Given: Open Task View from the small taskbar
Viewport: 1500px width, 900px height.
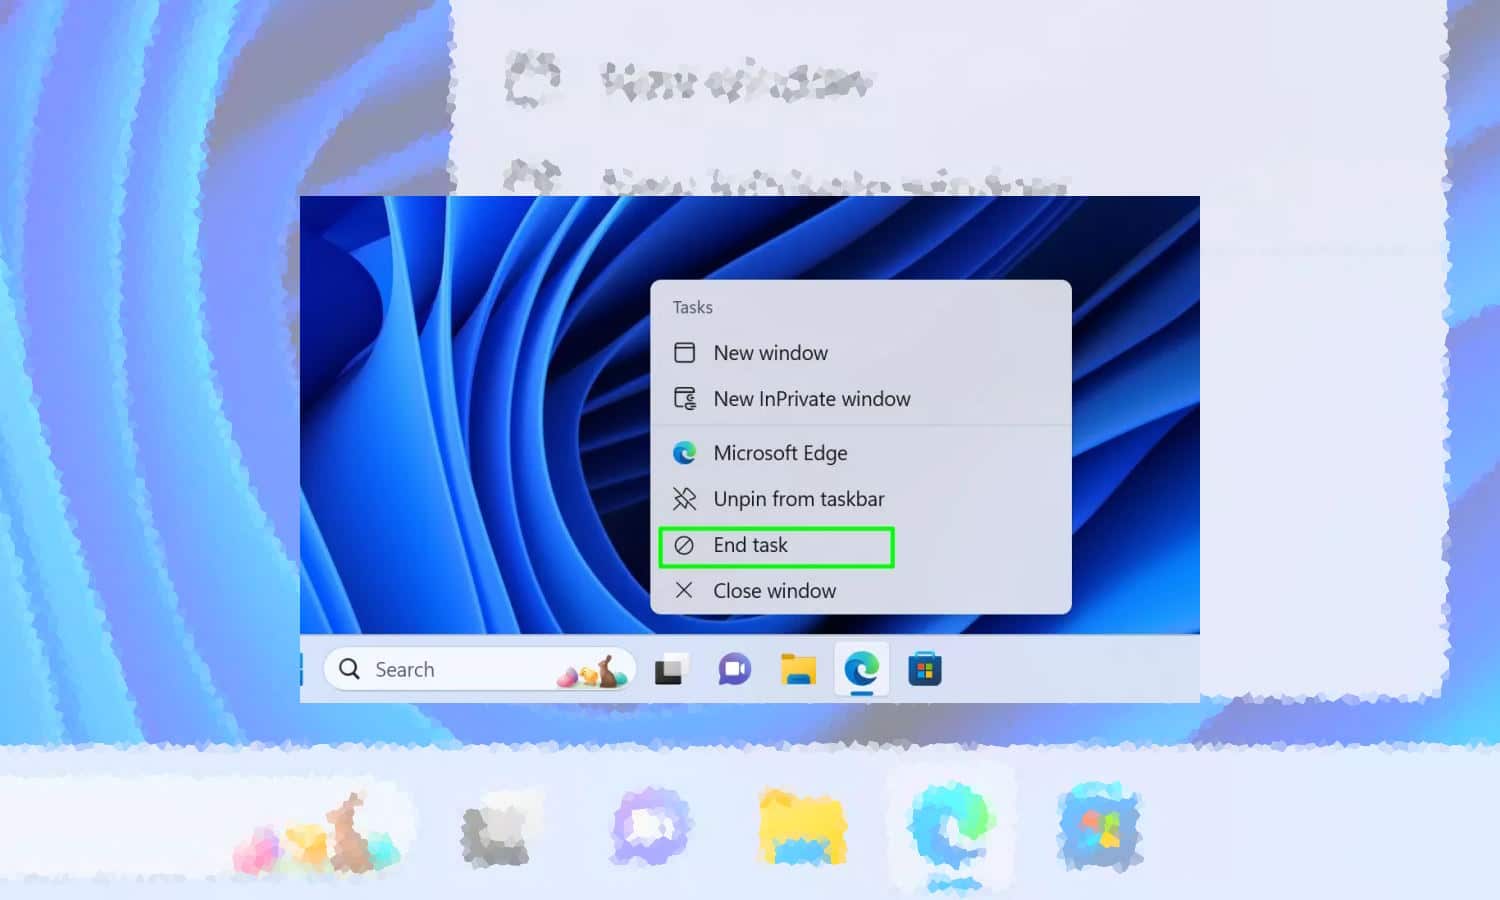Looking at the screenshot, I should [x=670, y=670].
